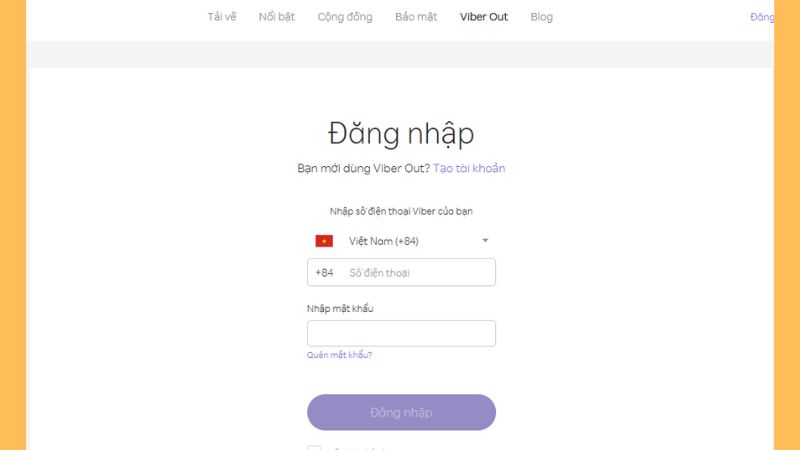Click the +84 prefix in phone field

tap(324, 273)
